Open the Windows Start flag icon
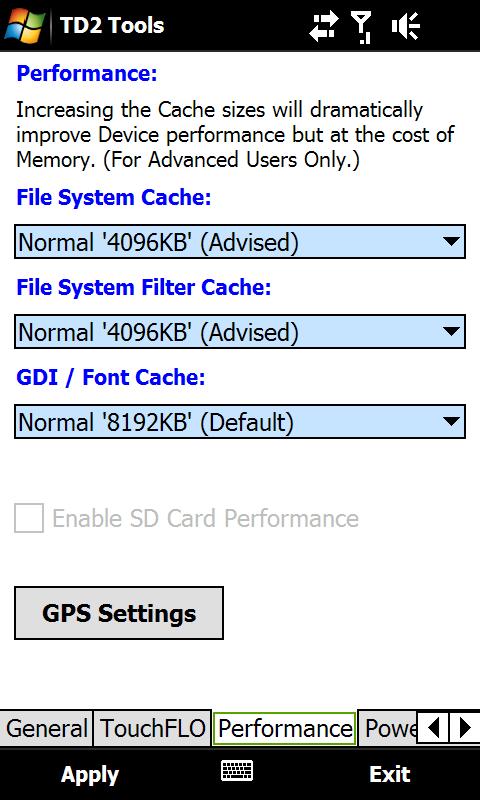Viewport: 480px width, 800px height. 24,24
